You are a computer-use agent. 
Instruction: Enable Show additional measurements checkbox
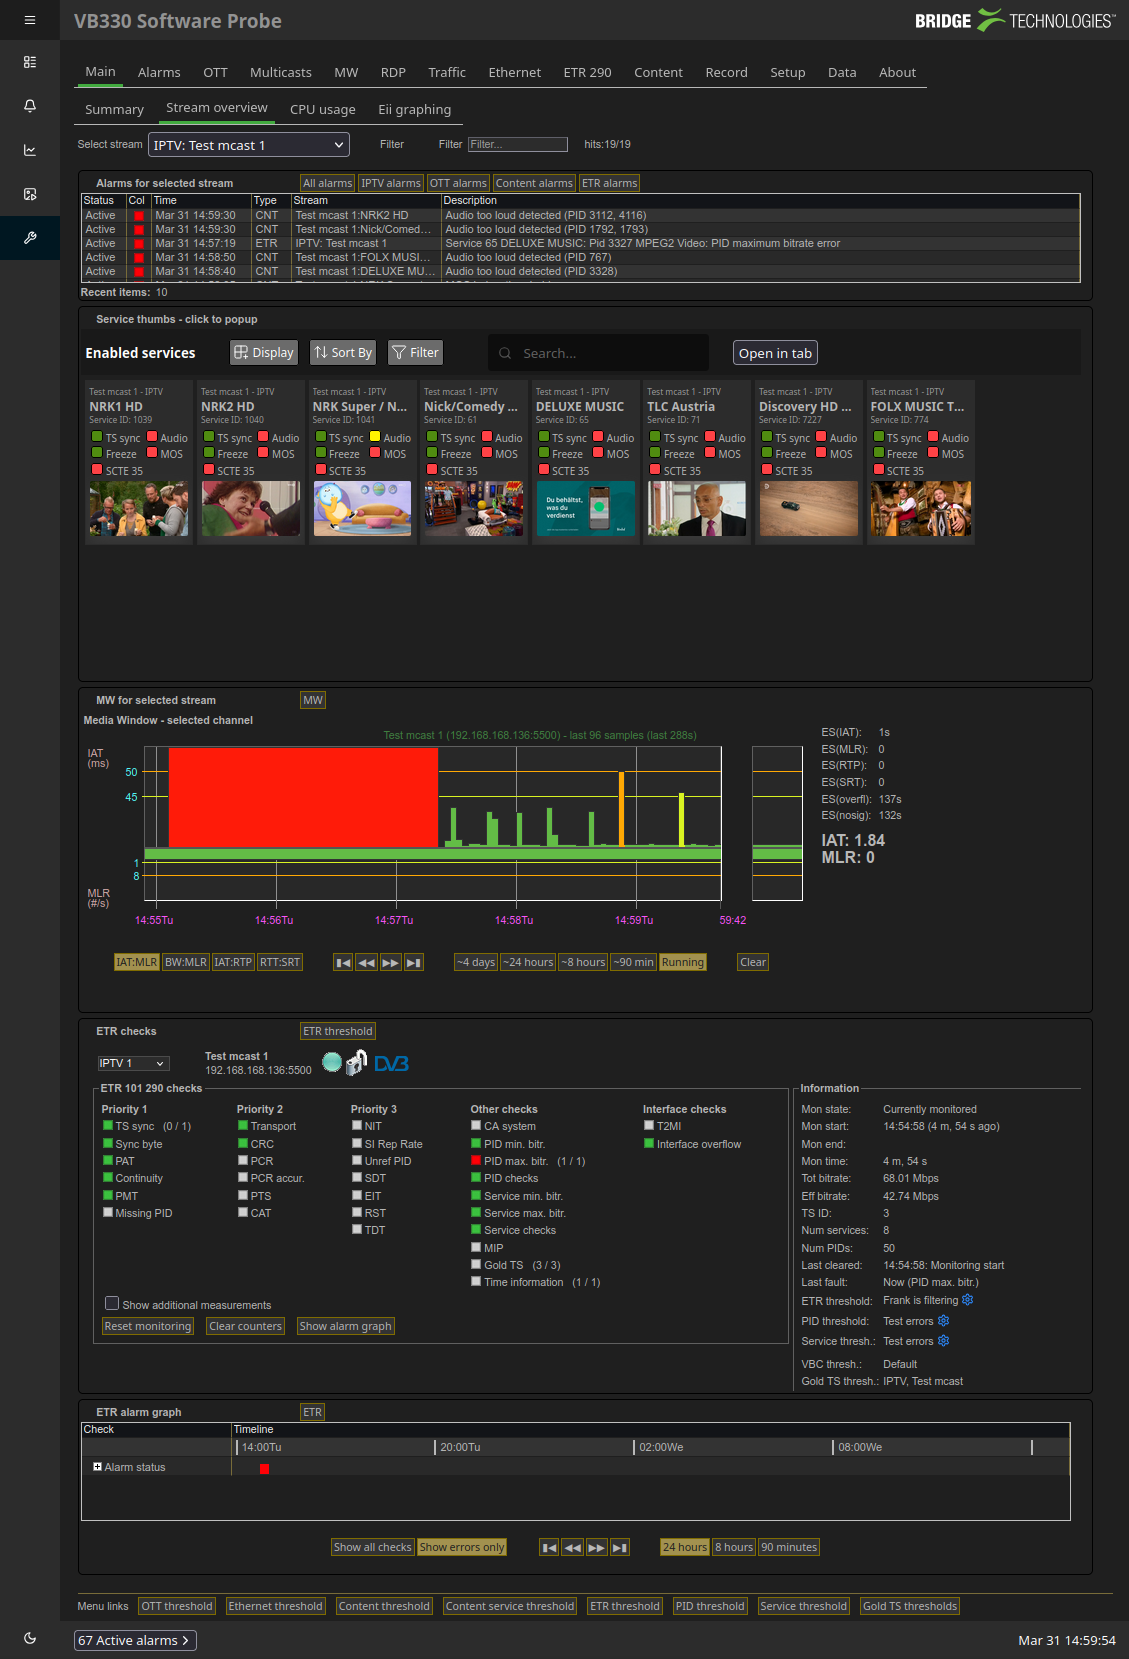click(112, 1304)
